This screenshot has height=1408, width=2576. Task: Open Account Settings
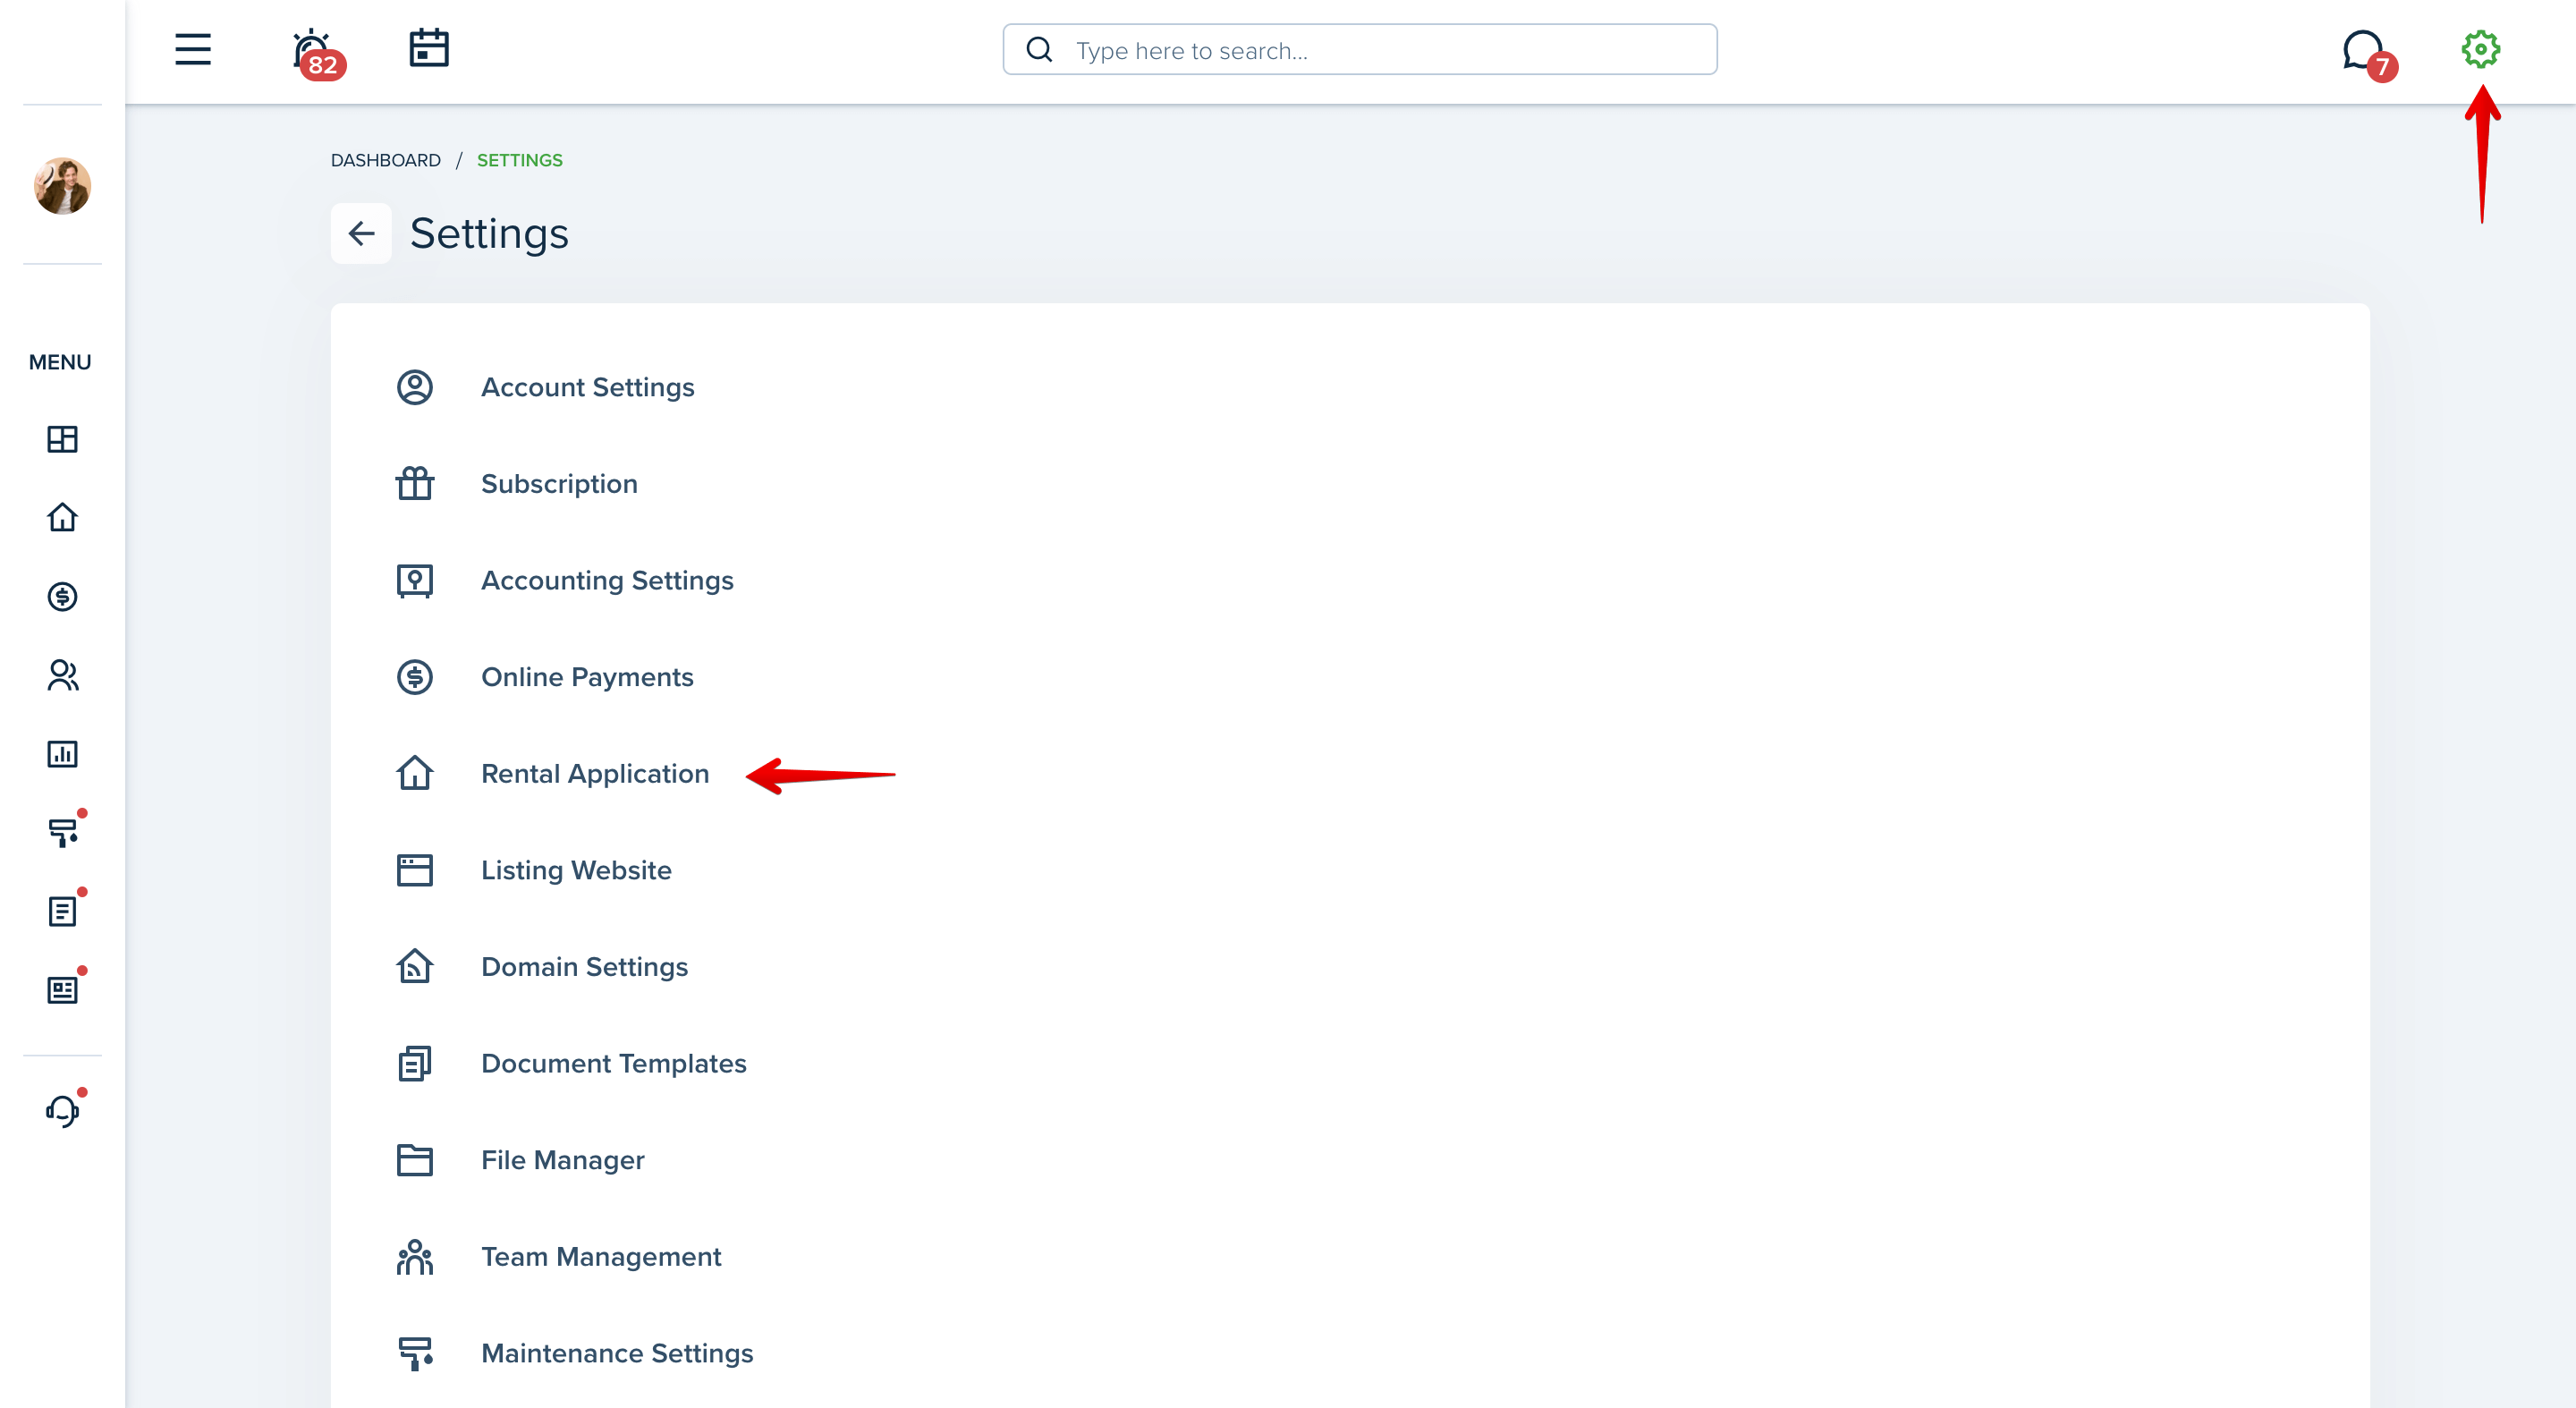click(x=588, y=387)
